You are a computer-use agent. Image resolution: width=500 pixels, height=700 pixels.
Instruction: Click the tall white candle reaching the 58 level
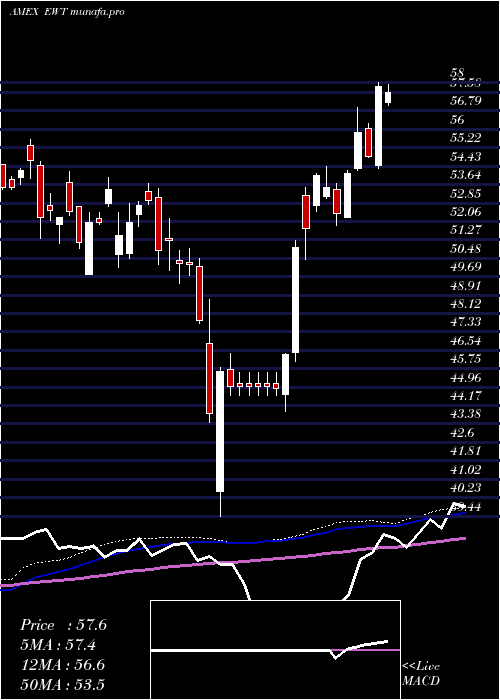(x=379, y=126)
